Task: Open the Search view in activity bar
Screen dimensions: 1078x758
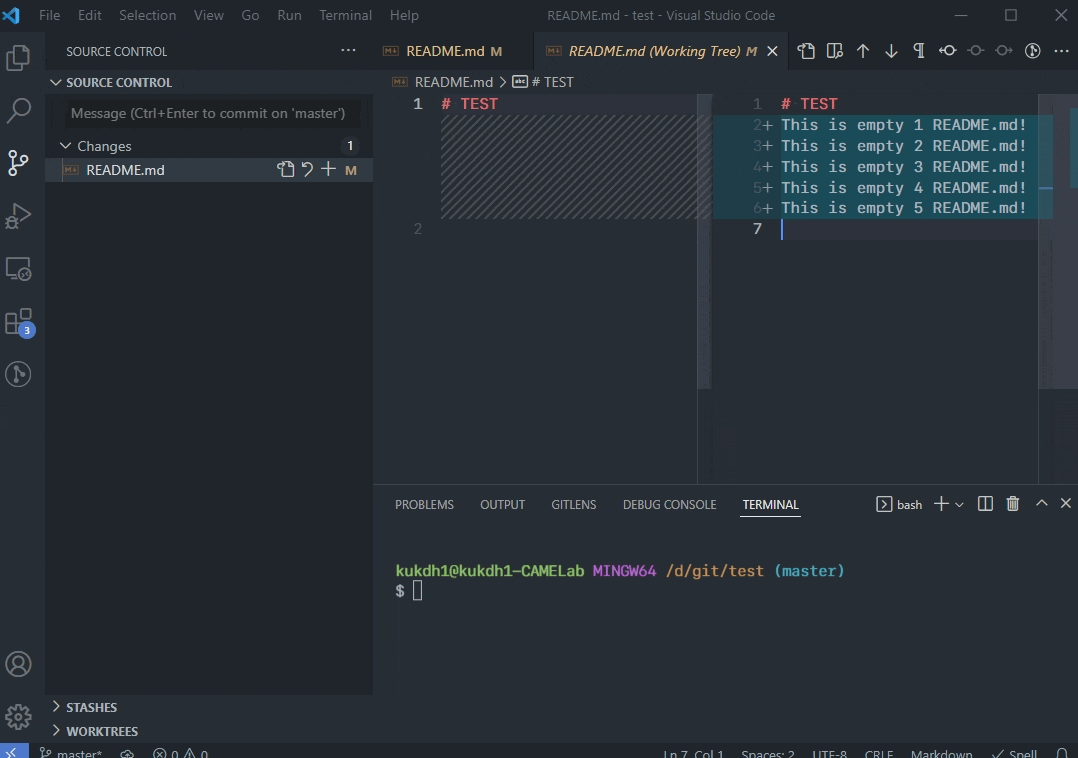Action: (19, 110)
